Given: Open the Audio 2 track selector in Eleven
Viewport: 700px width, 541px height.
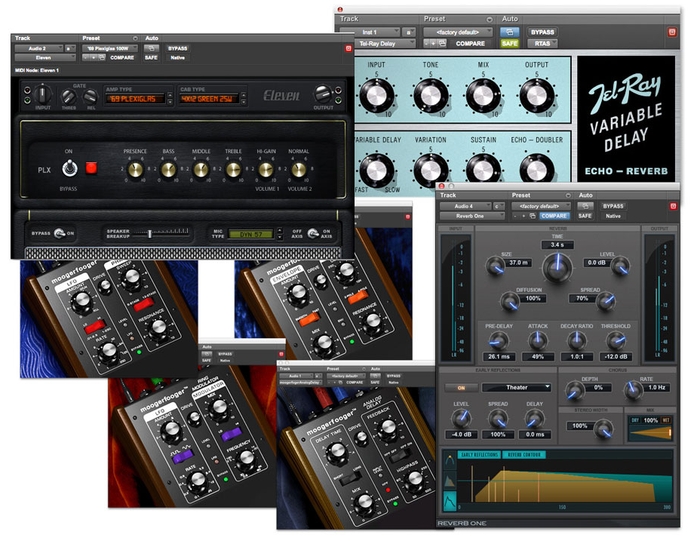Looking at the screenshot, I should pyautogui.click(x=39, y=48).
